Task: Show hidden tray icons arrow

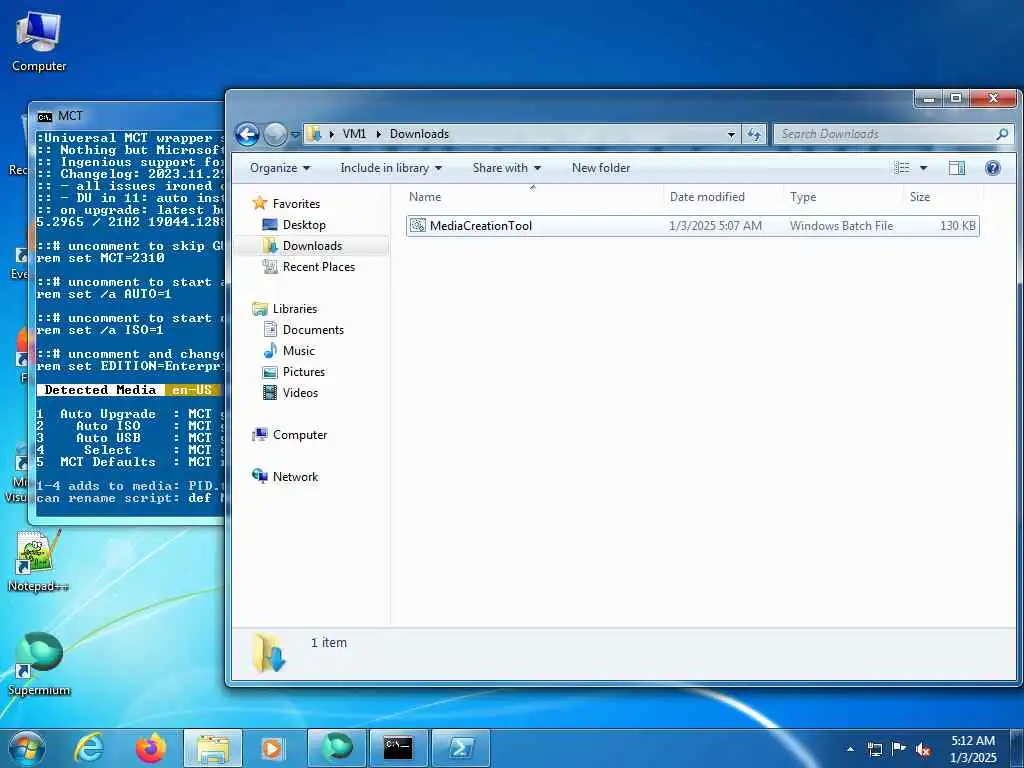Action: (x=850, y=749)
